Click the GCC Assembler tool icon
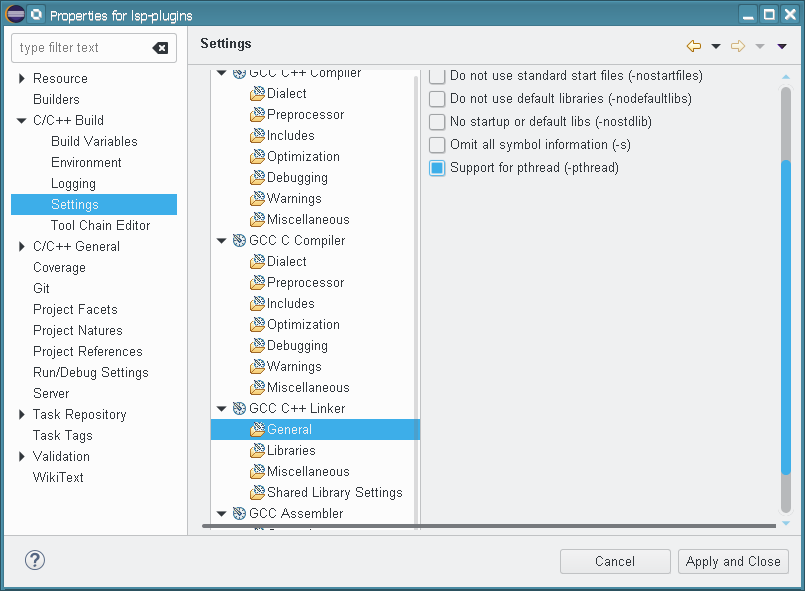This screenshot has width=805, height=591. click(x=240, y=514)
